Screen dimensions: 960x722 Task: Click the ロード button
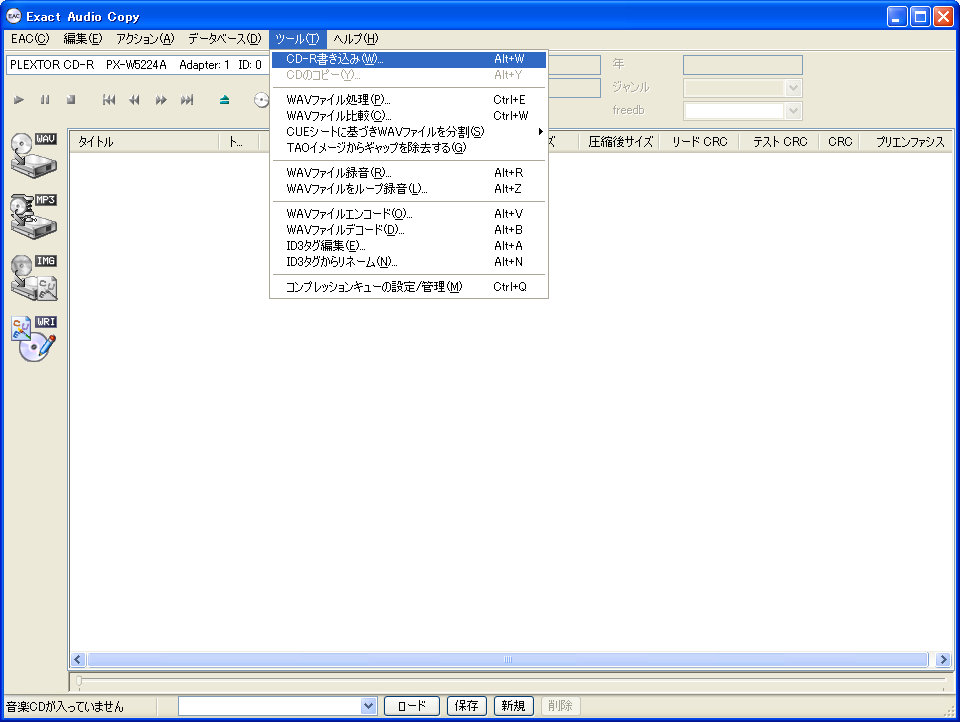coord(412,706)
